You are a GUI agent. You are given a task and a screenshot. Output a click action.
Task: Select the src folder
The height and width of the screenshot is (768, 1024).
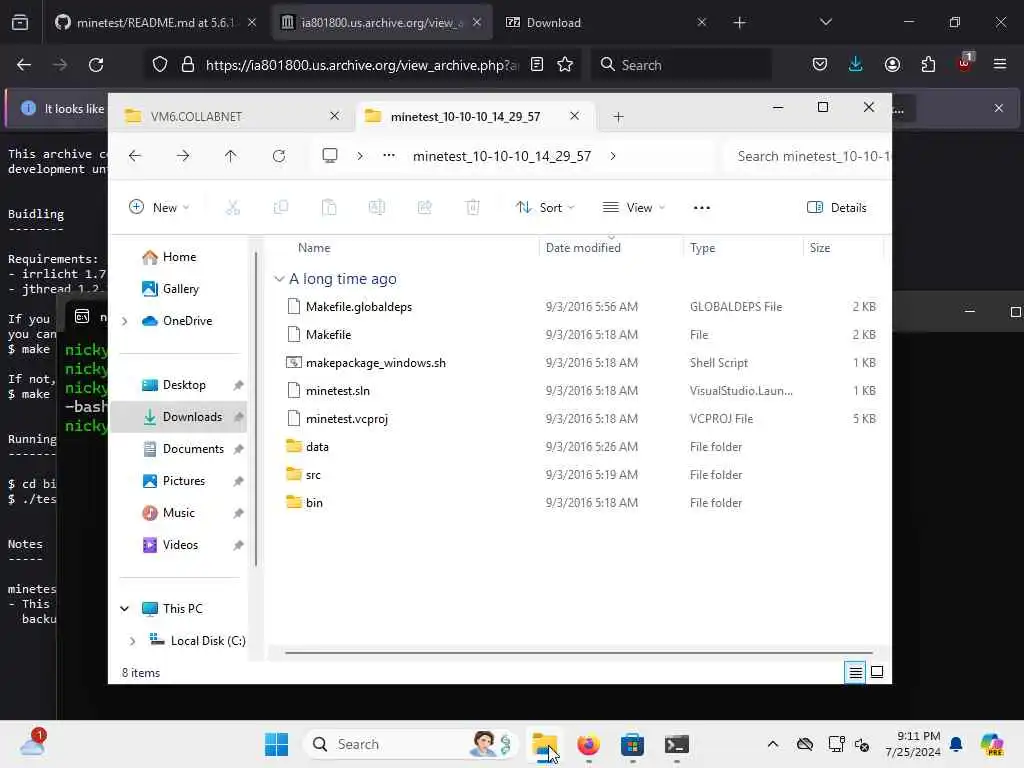tap(313, 475)
